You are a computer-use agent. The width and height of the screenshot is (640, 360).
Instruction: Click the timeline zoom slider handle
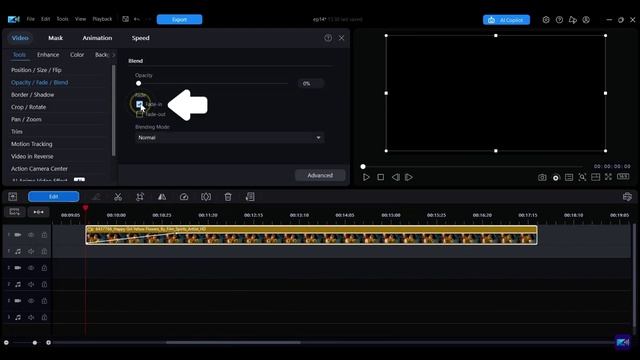35,342
